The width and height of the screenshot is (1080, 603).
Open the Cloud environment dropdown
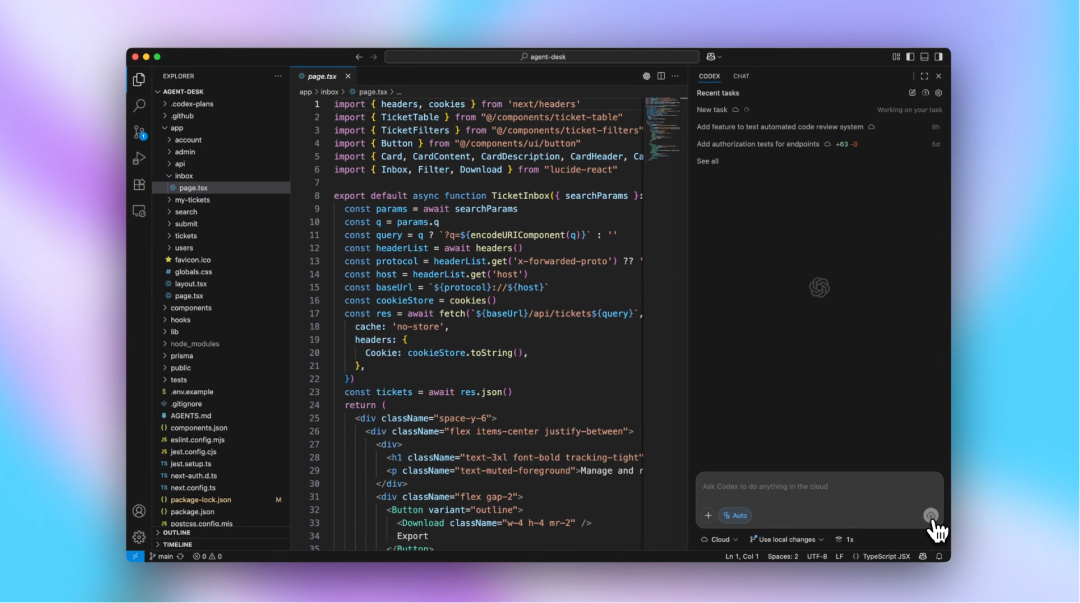pos(720,539)
